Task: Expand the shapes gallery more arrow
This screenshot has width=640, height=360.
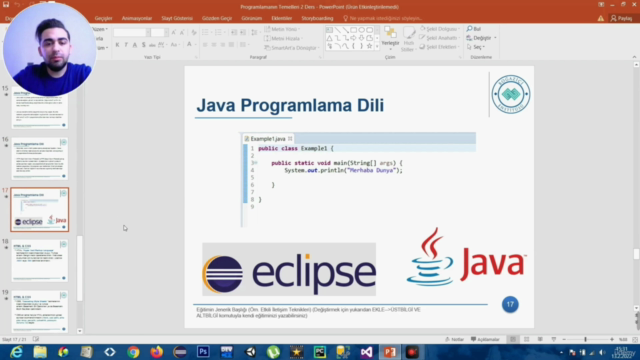Action: pos(377,47)
